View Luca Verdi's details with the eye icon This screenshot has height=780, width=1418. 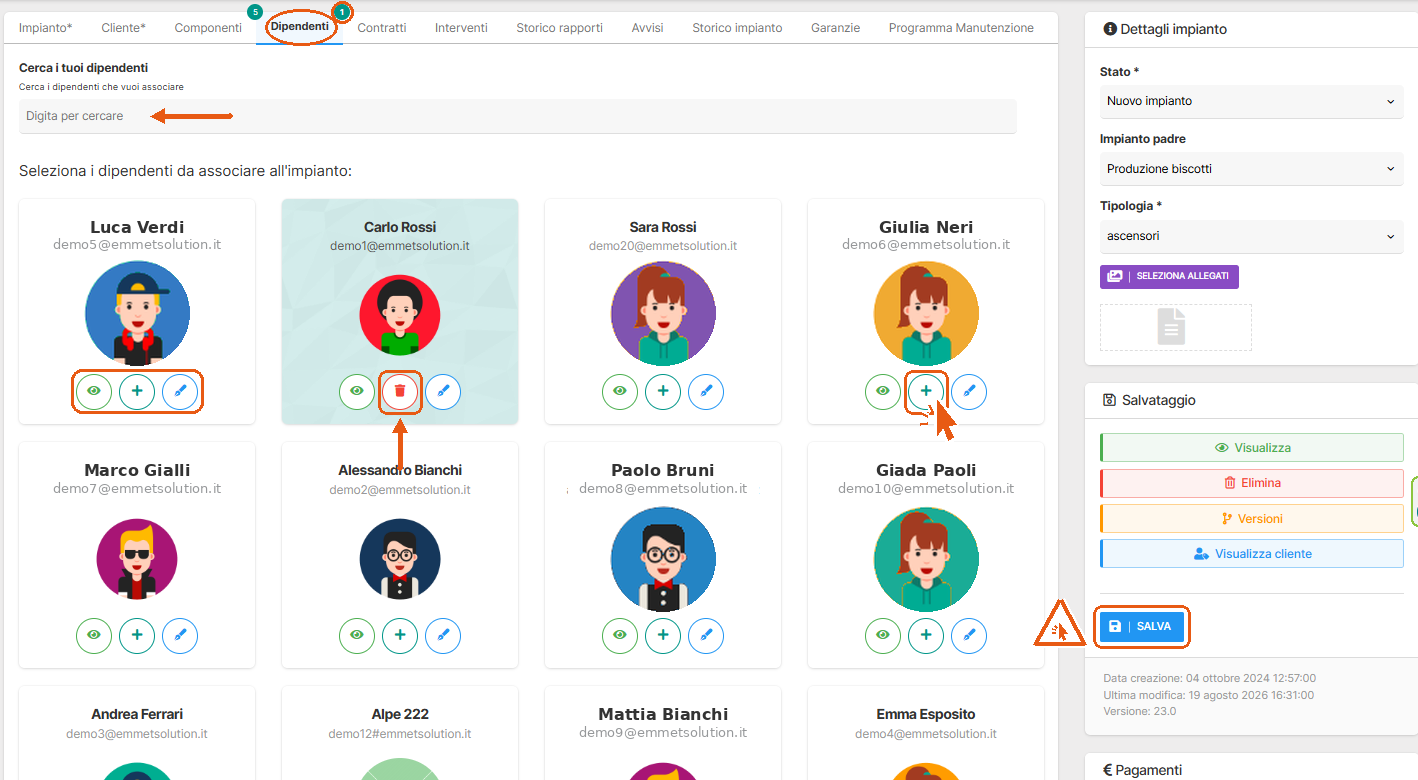[94, 391]
